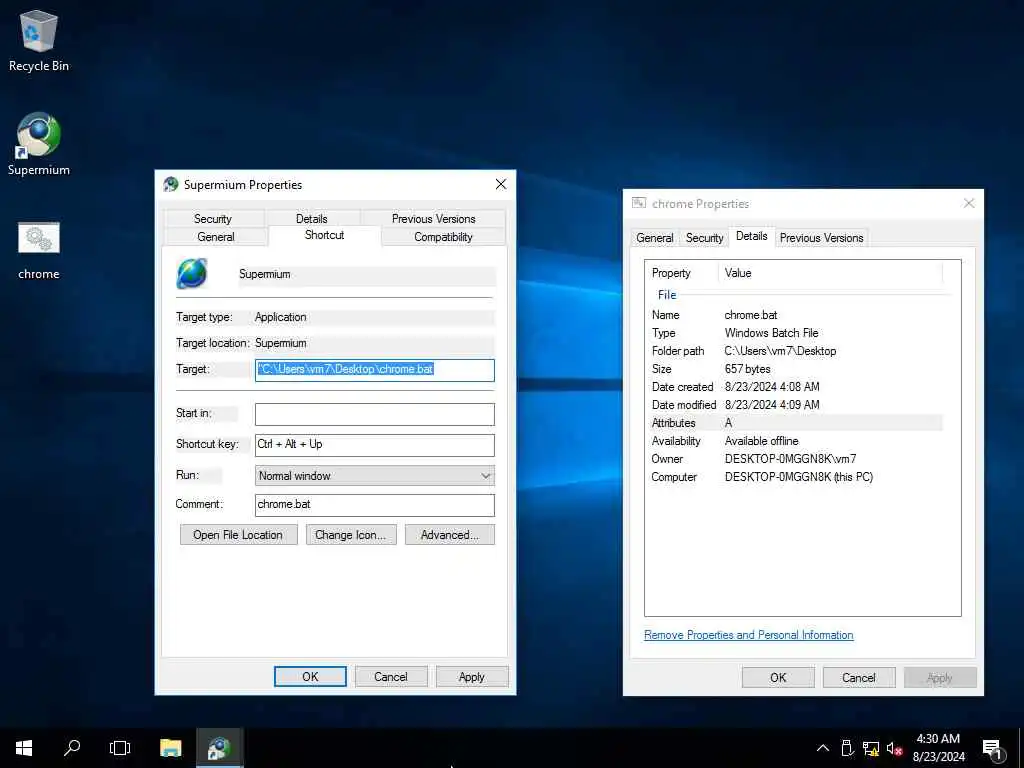Select the Size row 657 bytes
Screen dimensions: 1024x768
pyautogui.click(x=797, y=369)
